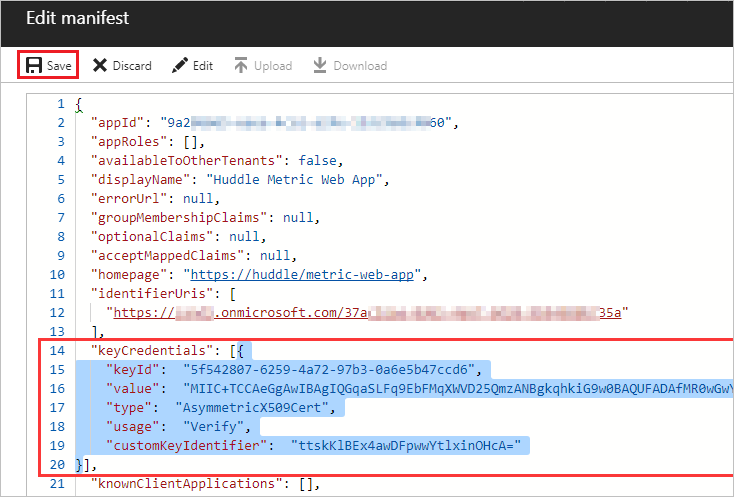Screen dimensions: 734x497
Task: Click line number 14 in the gutter
Action: click(57, 351)
